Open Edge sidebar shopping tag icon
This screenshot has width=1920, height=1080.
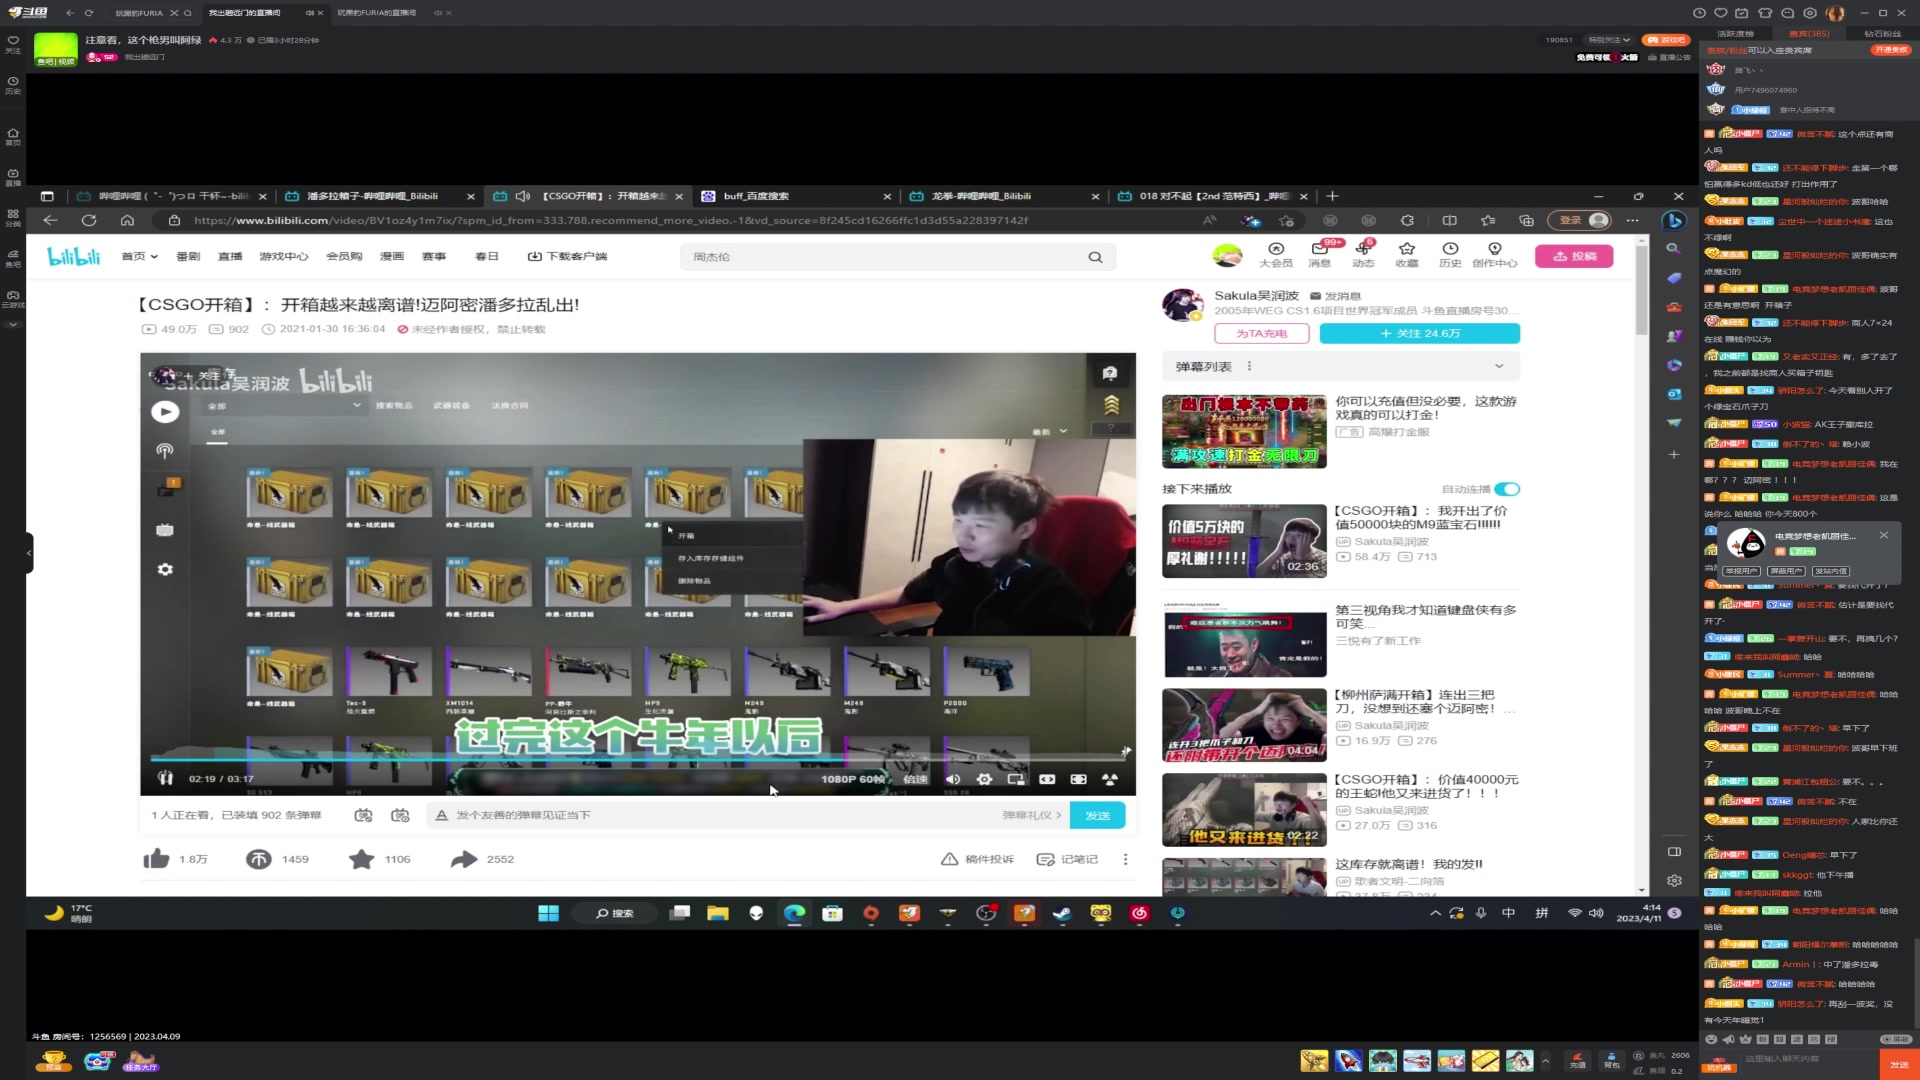click(1674, 278)
